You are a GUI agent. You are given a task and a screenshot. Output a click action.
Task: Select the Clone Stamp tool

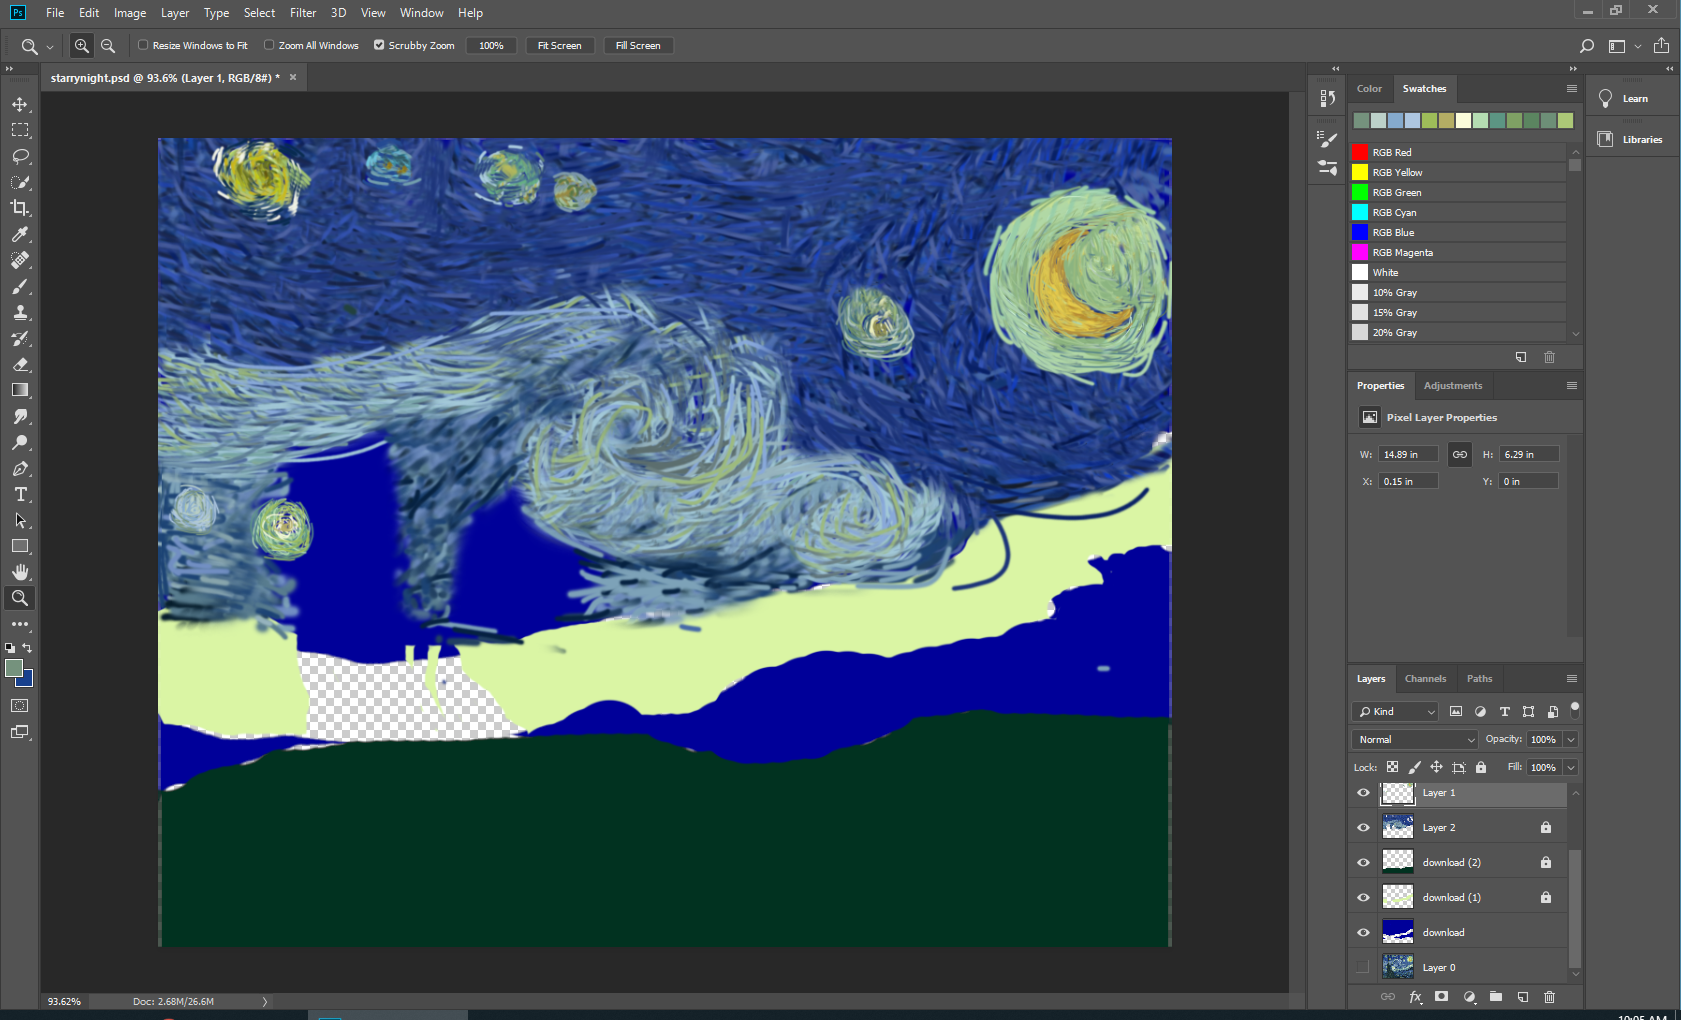[x=20, y=312]
